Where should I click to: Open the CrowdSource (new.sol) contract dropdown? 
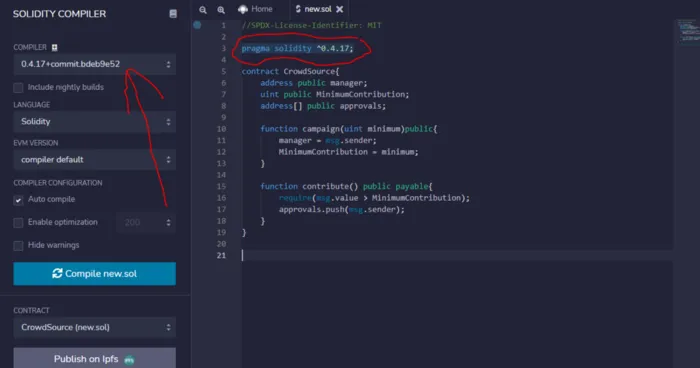[95, 327]
